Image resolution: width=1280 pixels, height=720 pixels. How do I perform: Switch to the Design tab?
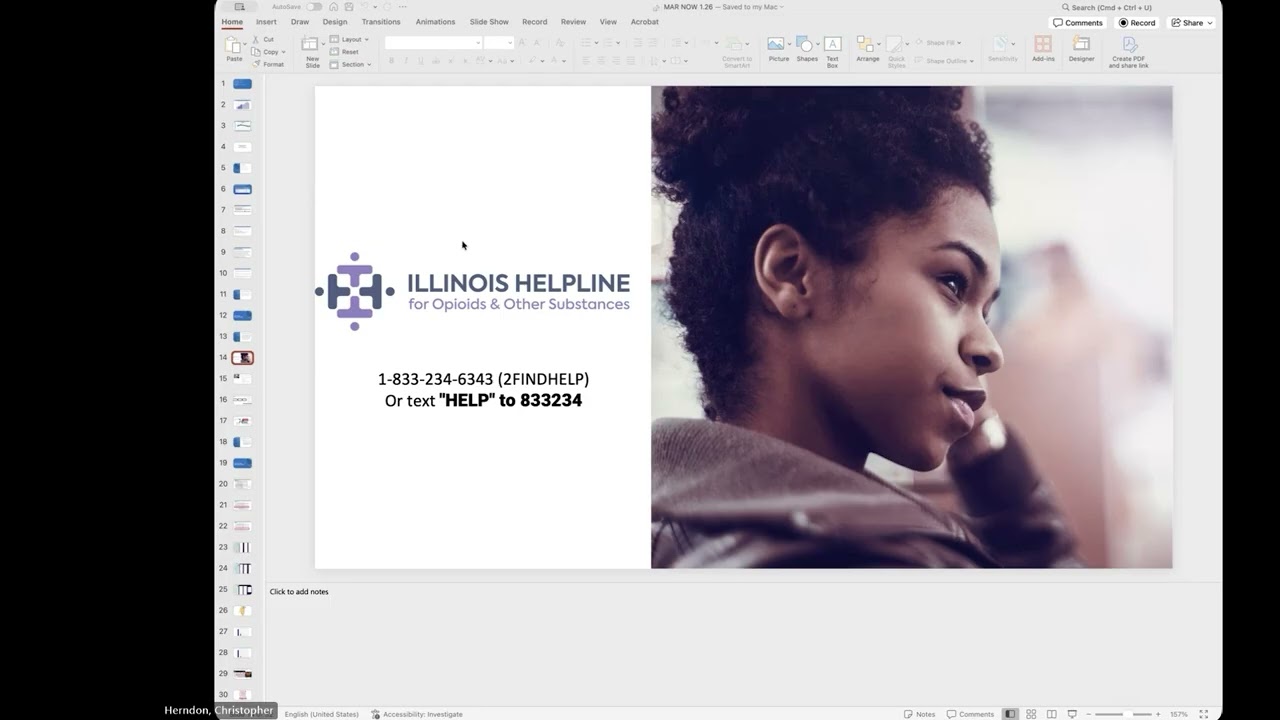[x=335, y=22]
